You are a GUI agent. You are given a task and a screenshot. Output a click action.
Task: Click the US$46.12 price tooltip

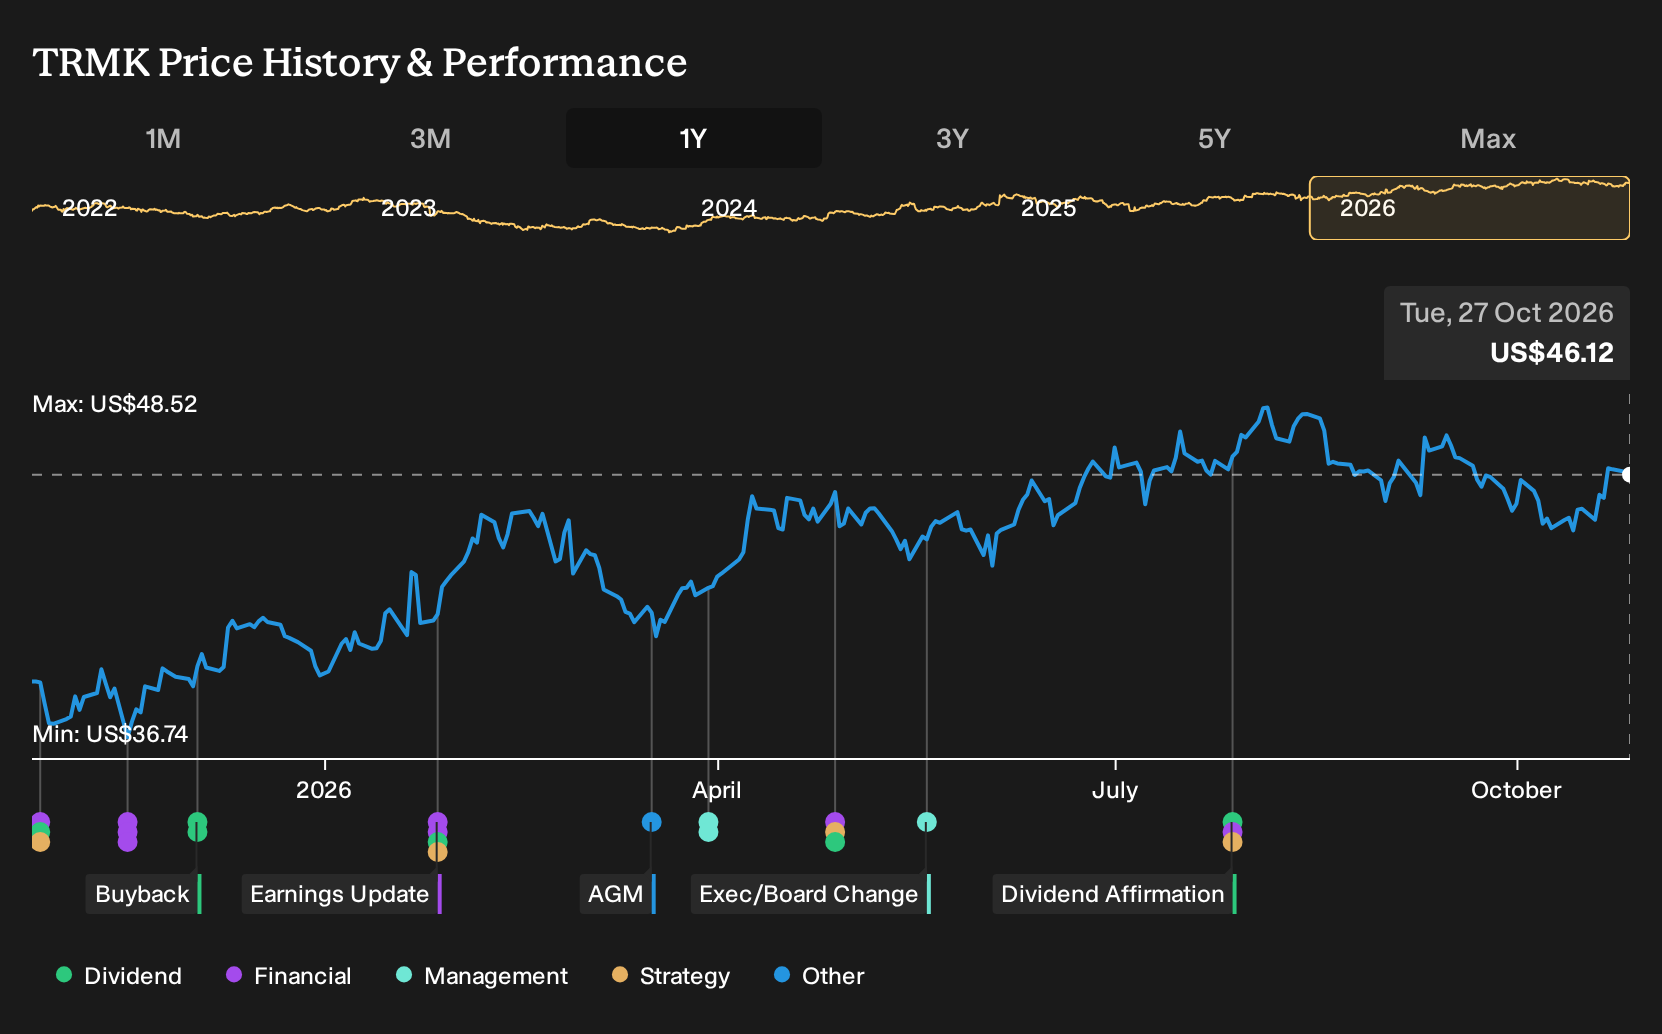(1507, 333)
